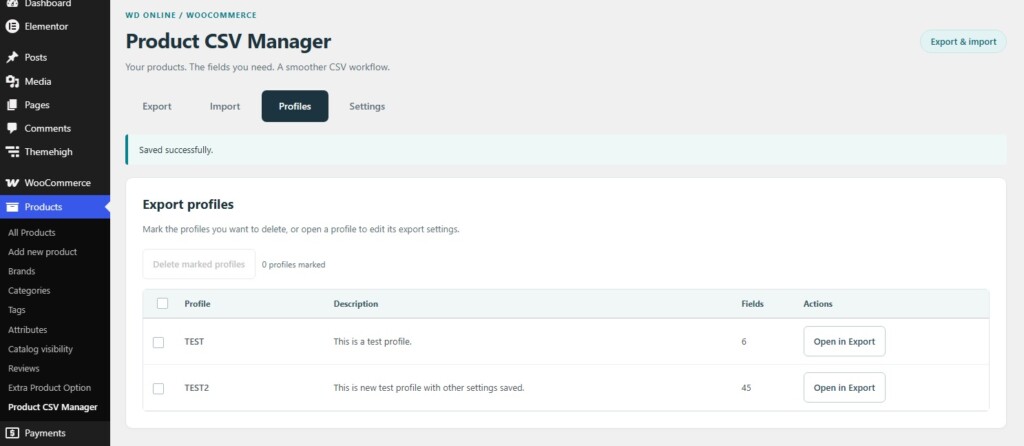The width and height of the screenshot is (1024, 446).
Task: Click 'This is a test profile.' description
Action: click(372, 342)
